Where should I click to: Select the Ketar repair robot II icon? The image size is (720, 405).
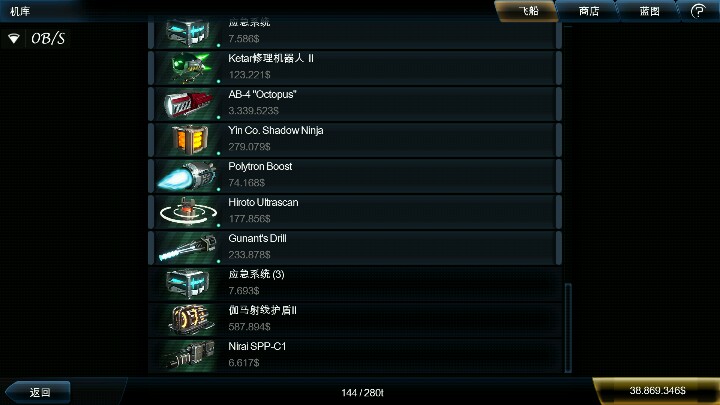188,68
